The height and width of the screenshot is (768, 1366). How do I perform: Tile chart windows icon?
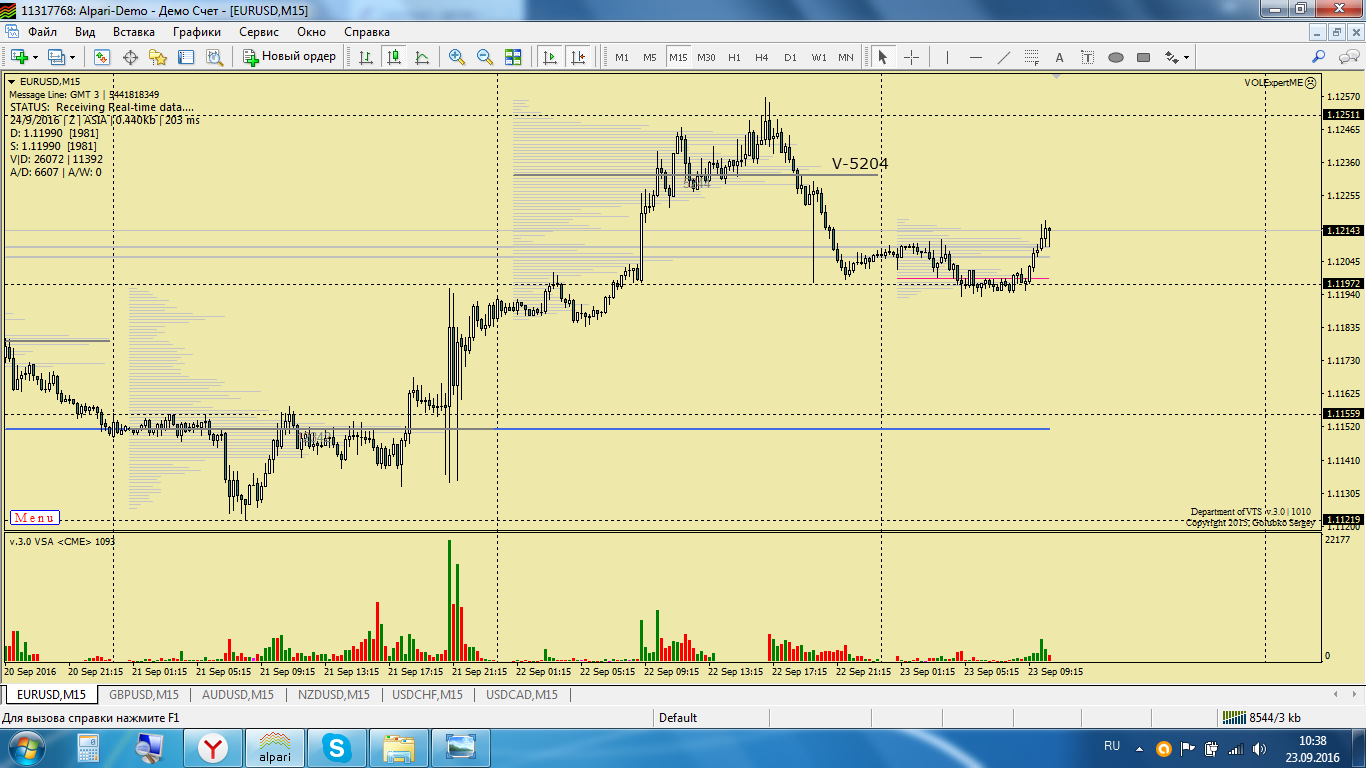[x=513, y=57]
